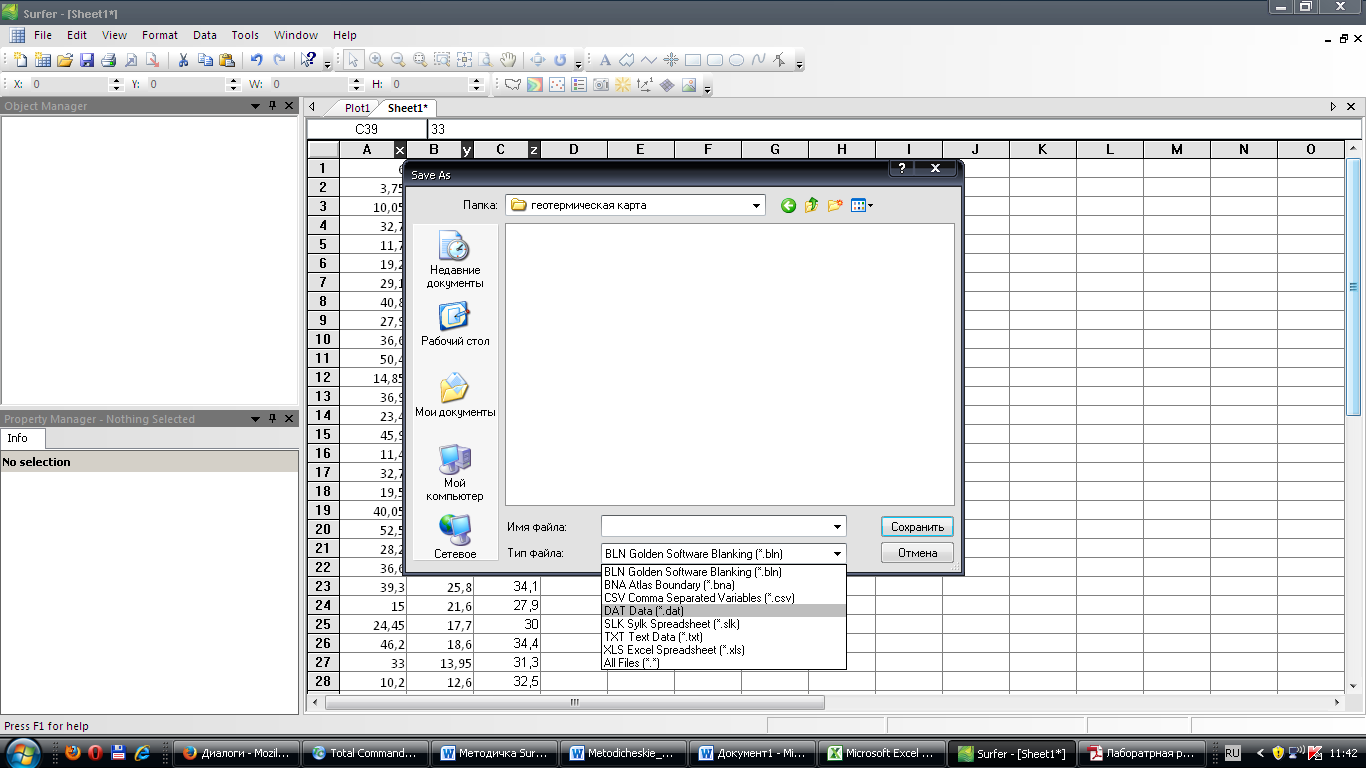
Task: Click the context Help pointer icon
Action: pyautogui.click(x=309, y=60)
